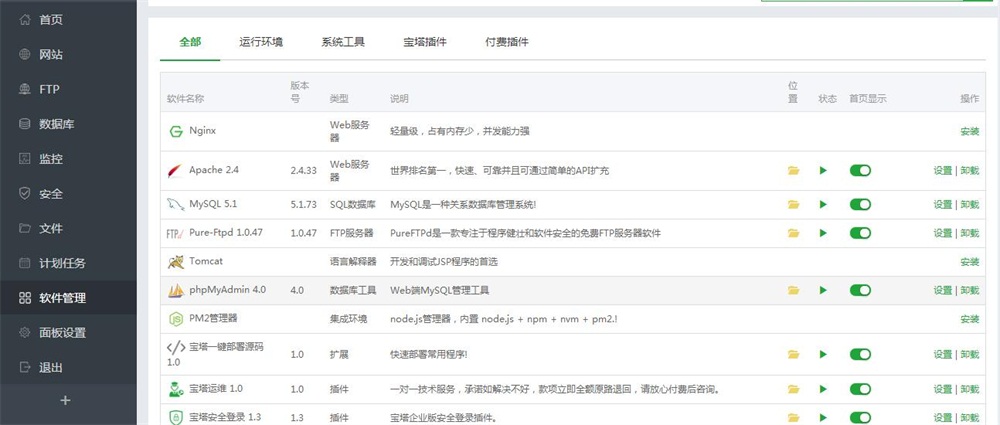Click the MySQL dolphin logo icon
This screenshot has height=425, width=1000.
click(x=175, y=204)
